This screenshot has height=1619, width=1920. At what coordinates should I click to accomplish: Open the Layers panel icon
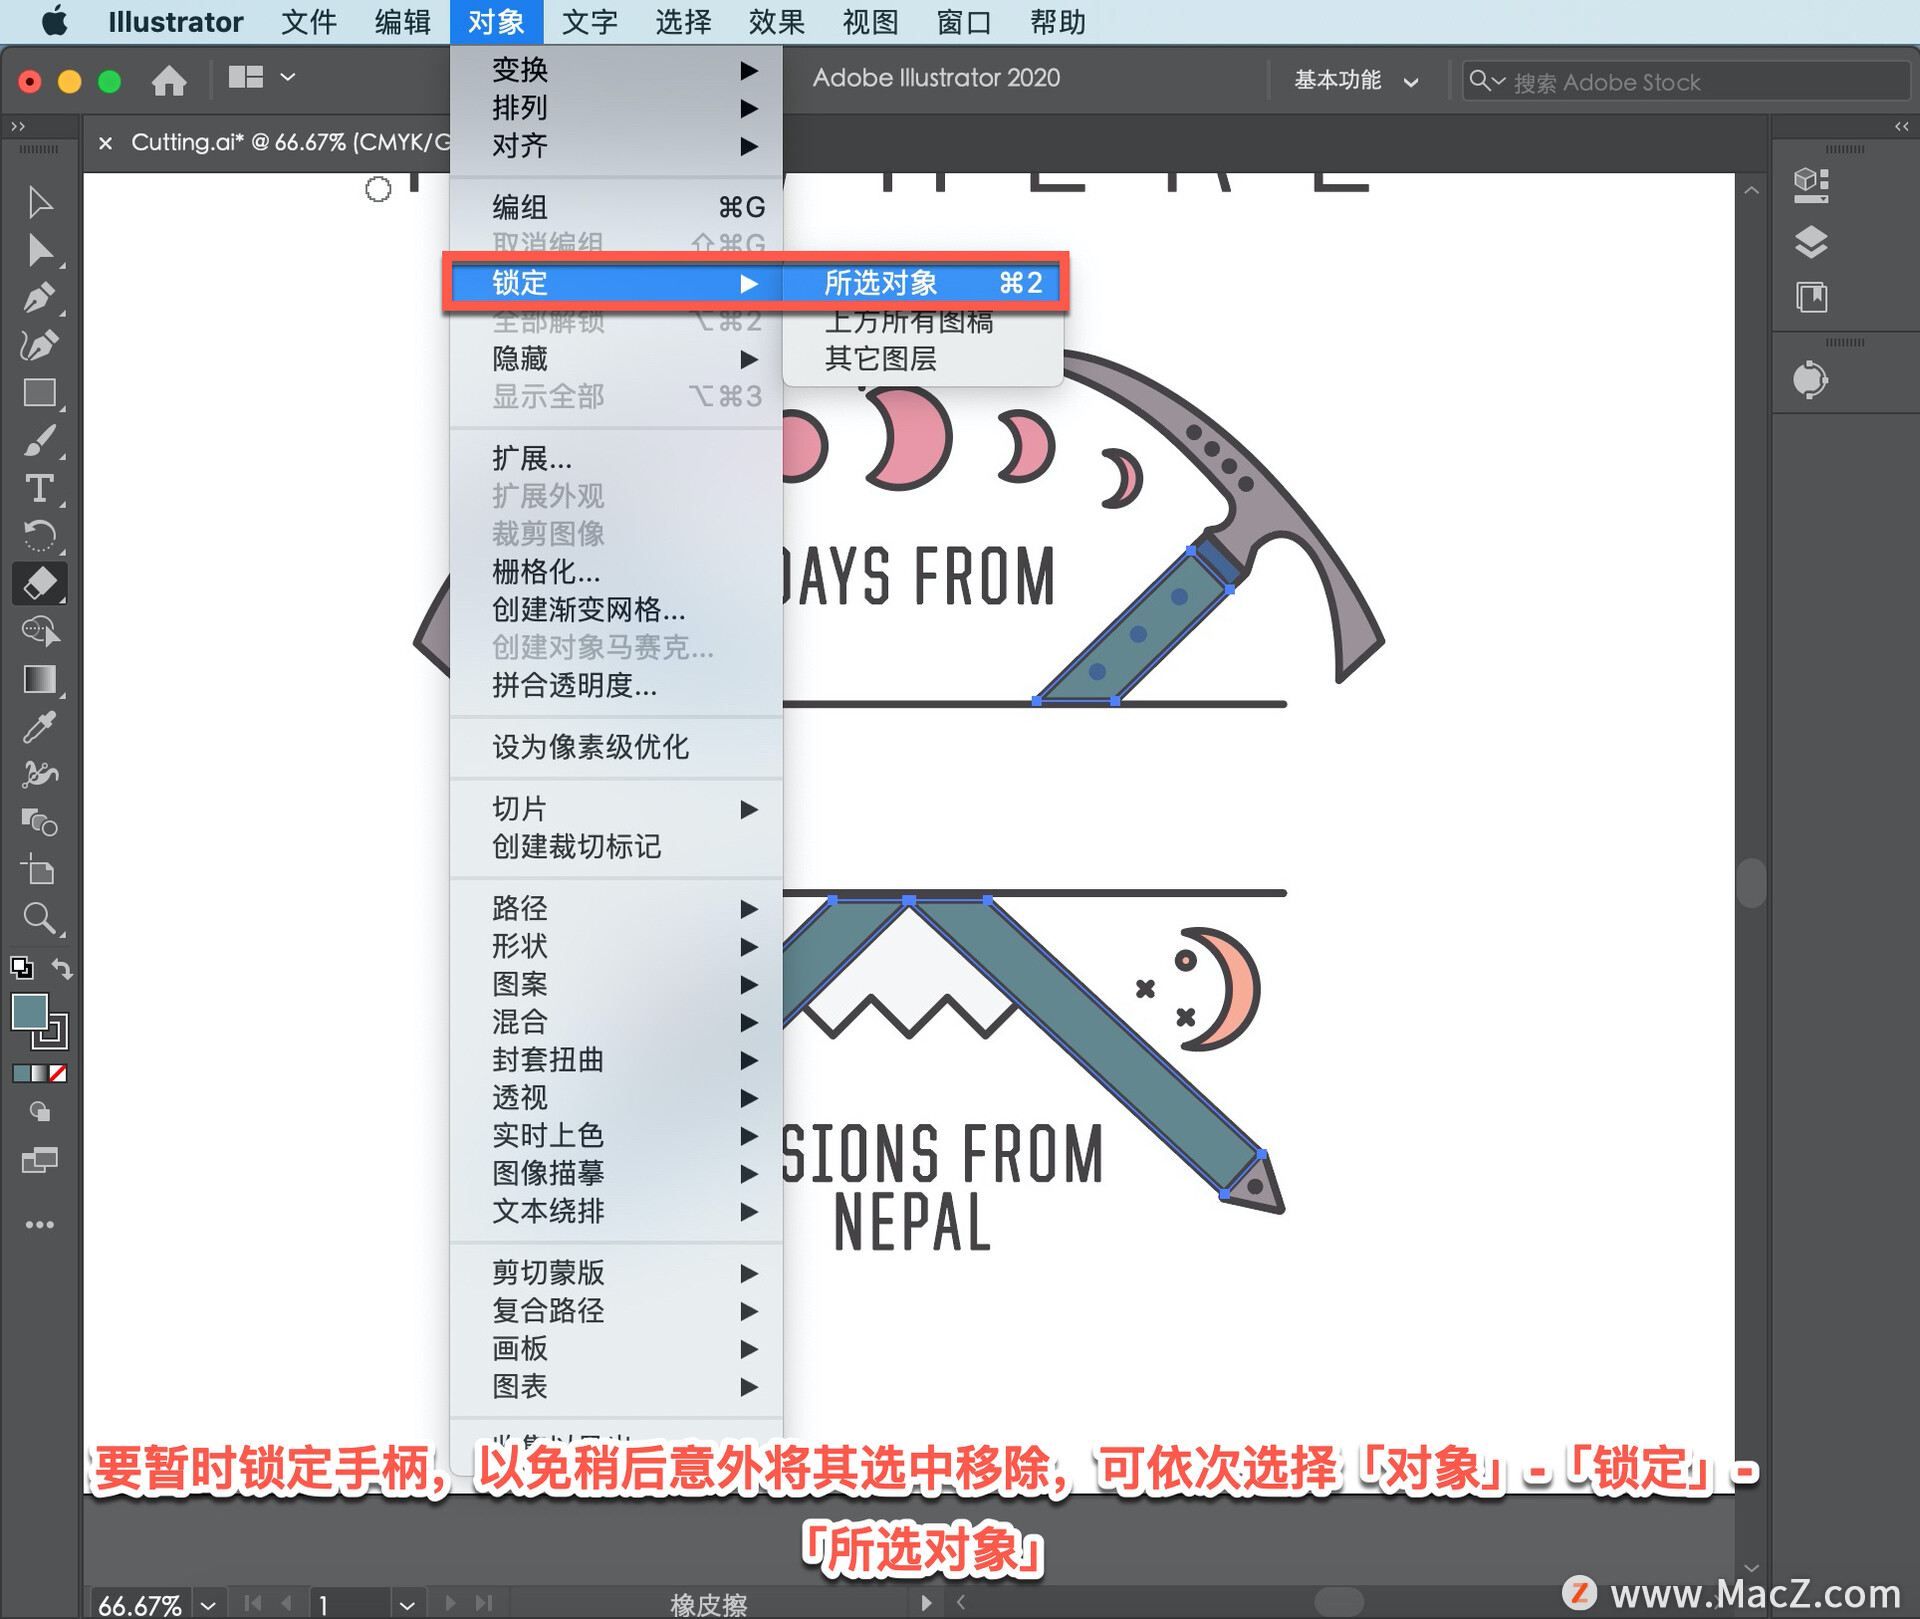1810,241
